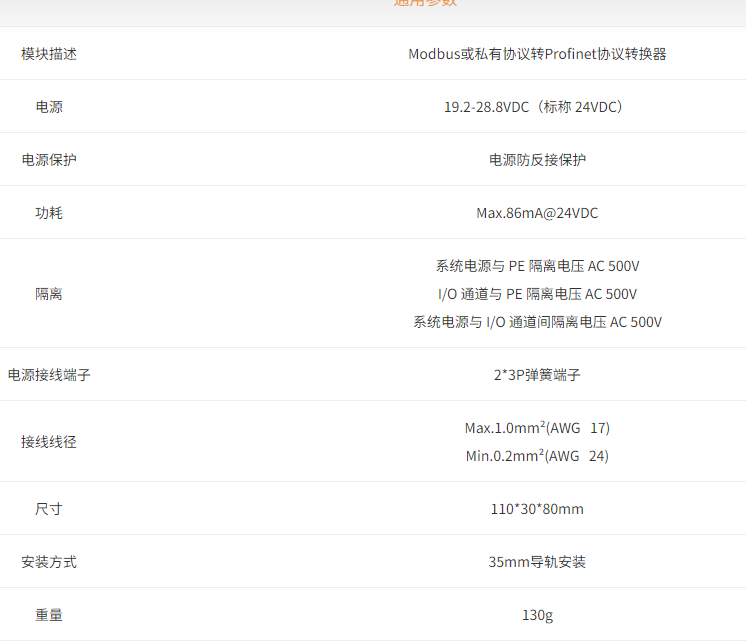Select the 重量 label
746x642 pixels.
click(49, 615)
